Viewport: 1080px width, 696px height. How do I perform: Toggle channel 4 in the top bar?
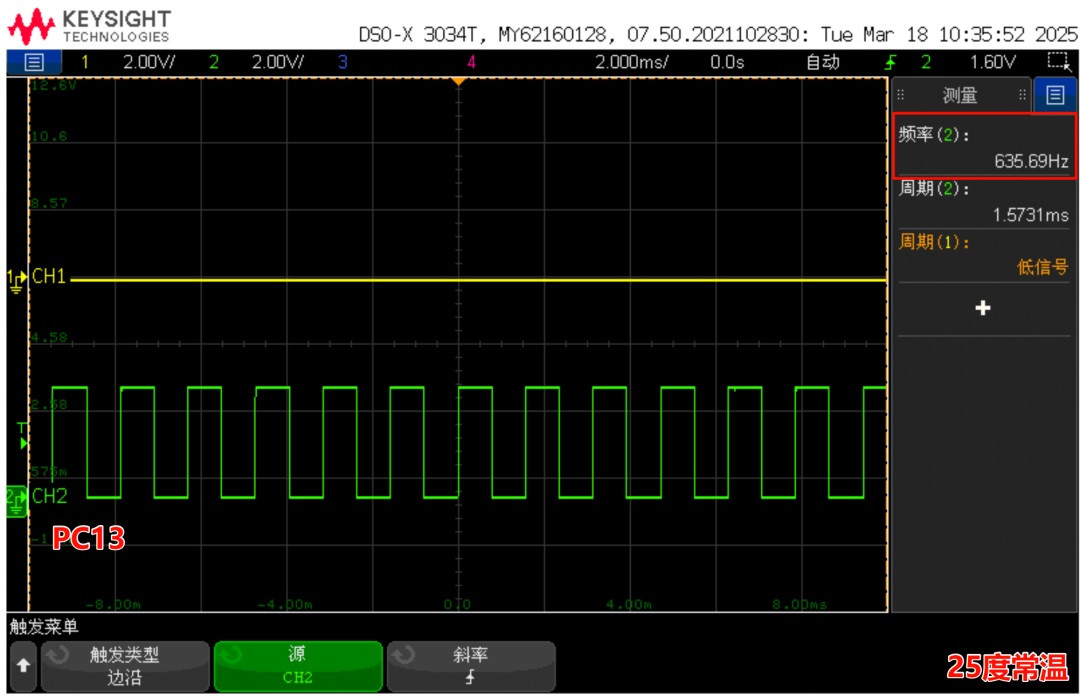(470, 62)
